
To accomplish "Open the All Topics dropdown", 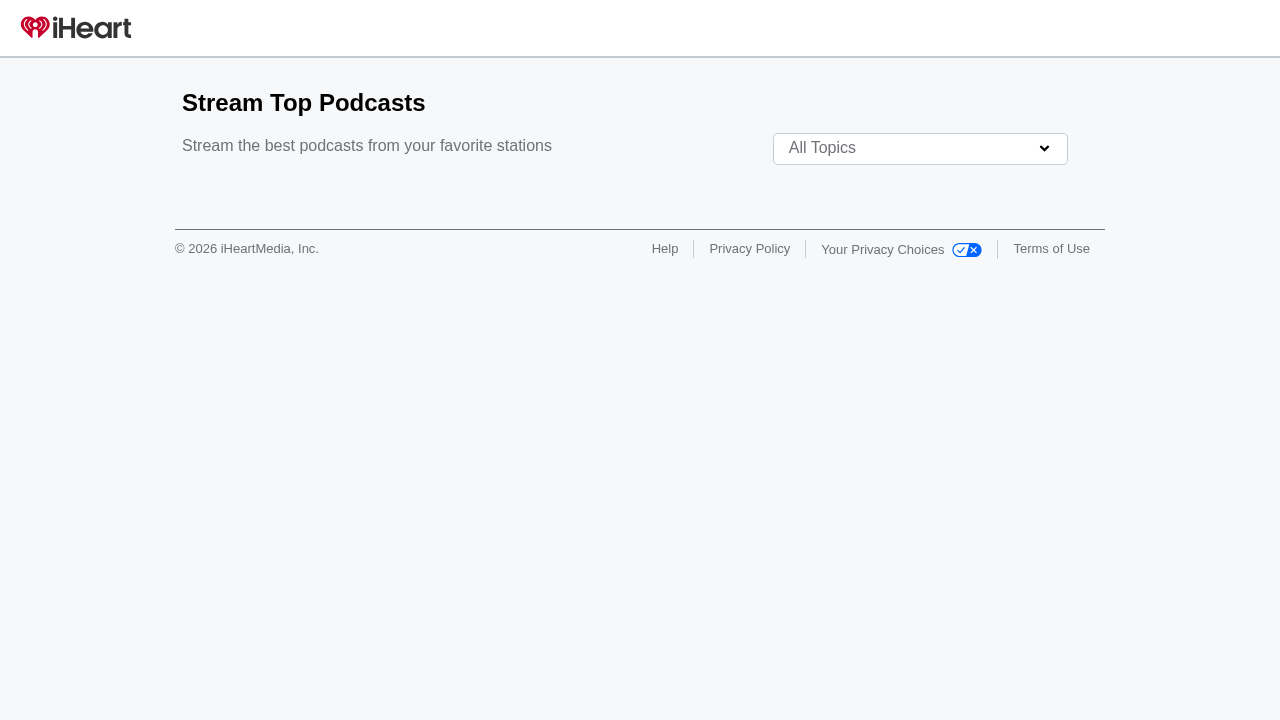I will (919, 149).
